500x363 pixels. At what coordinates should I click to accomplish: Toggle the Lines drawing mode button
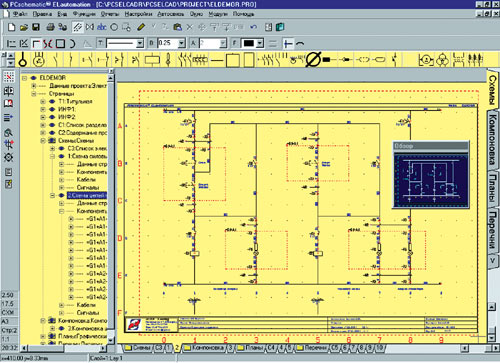(x=77, y=27)
